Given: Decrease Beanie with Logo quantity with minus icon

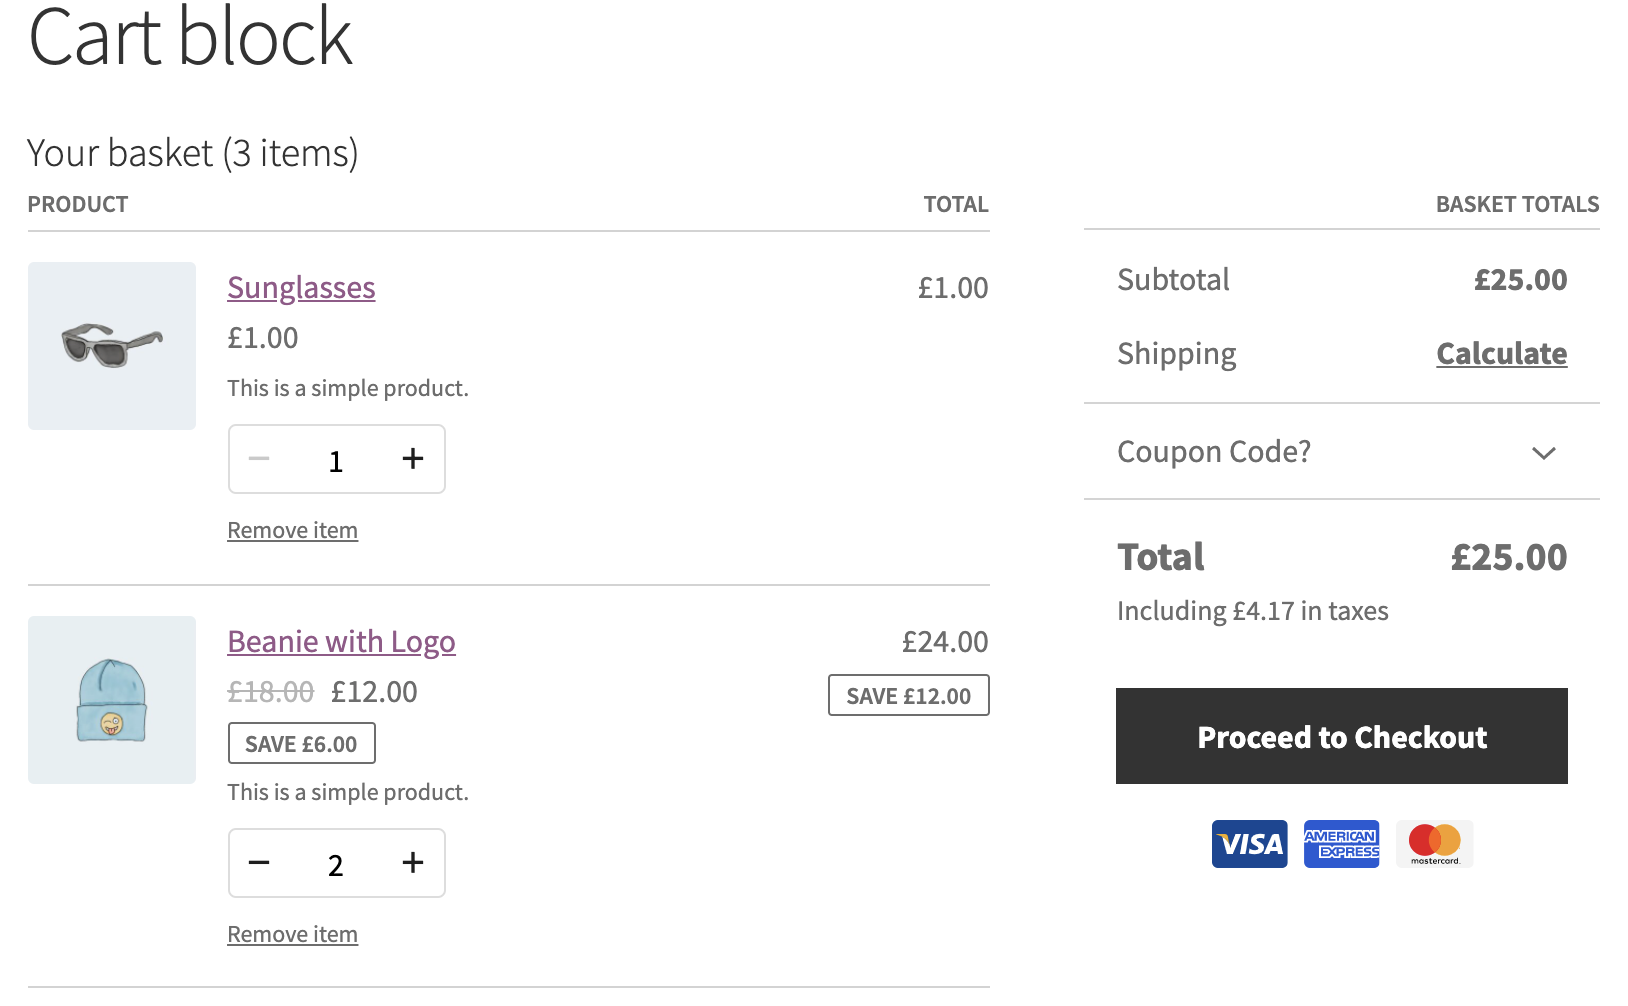Looking at the screenshot, I should click(259, 862).
